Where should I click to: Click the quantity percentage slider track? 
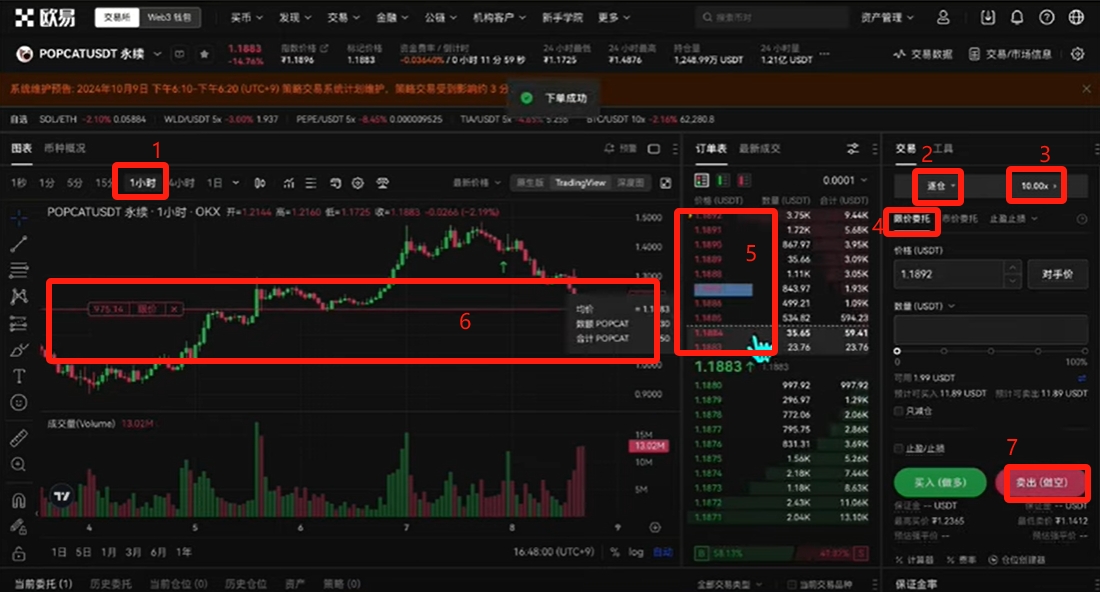(x=991, y=351)
